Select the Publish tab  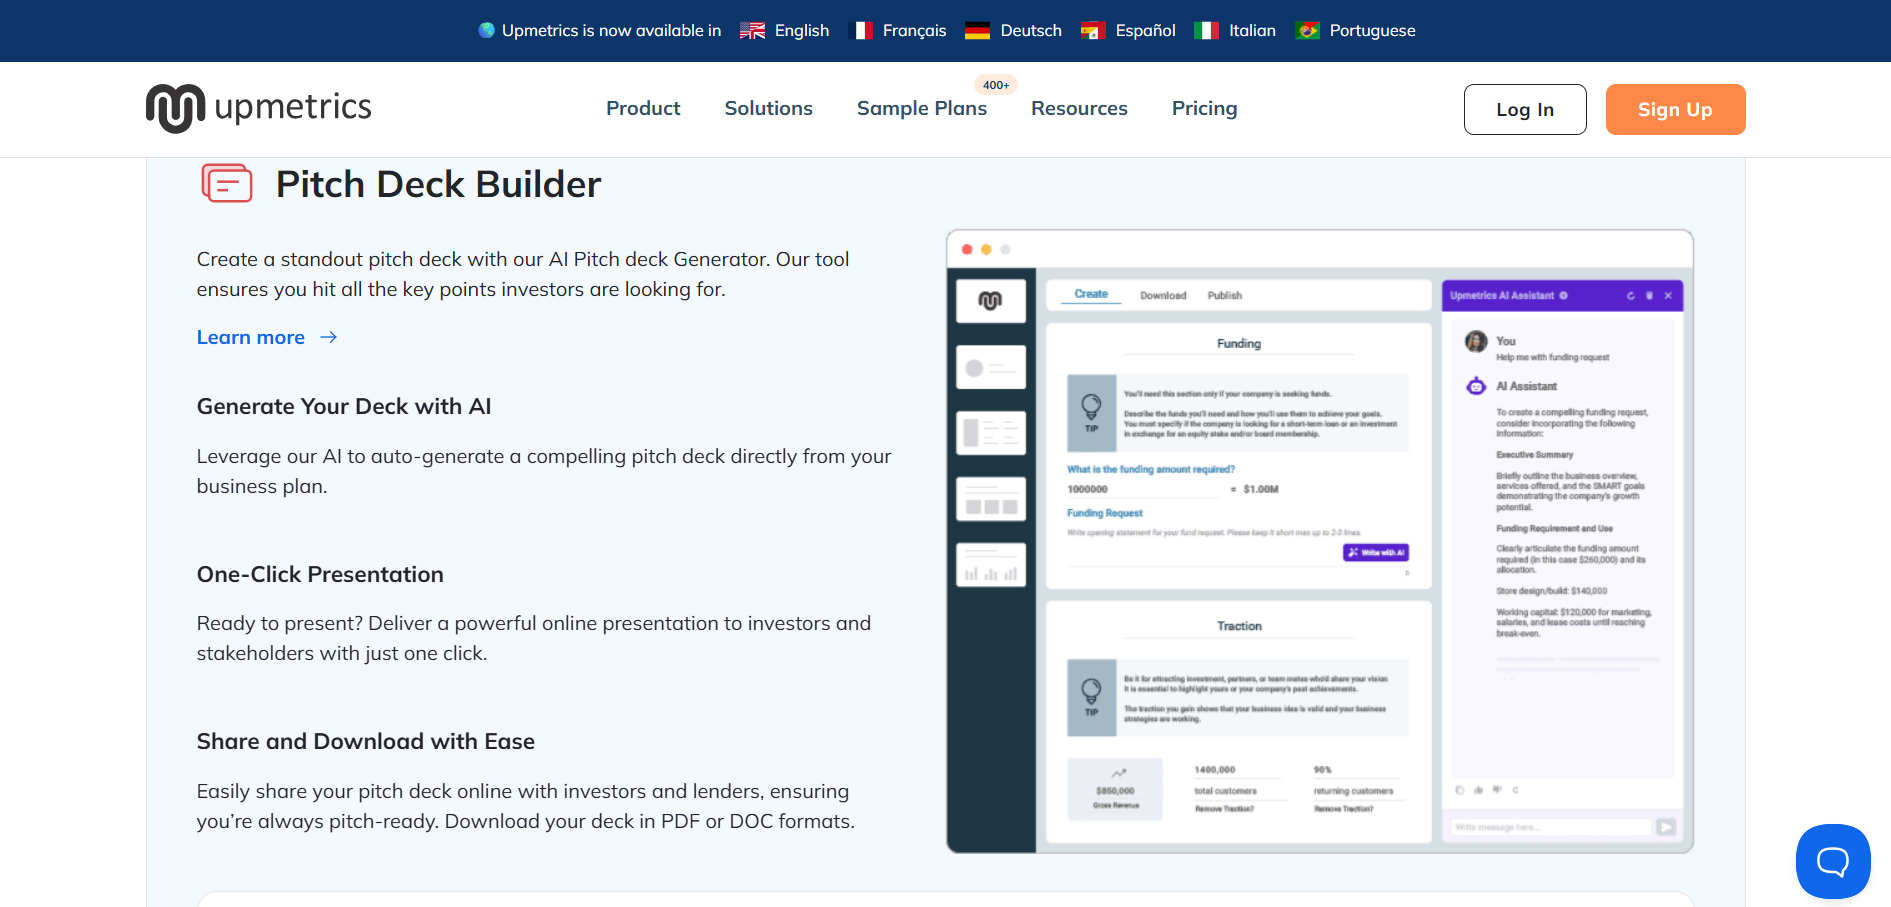pos(1224,295)
